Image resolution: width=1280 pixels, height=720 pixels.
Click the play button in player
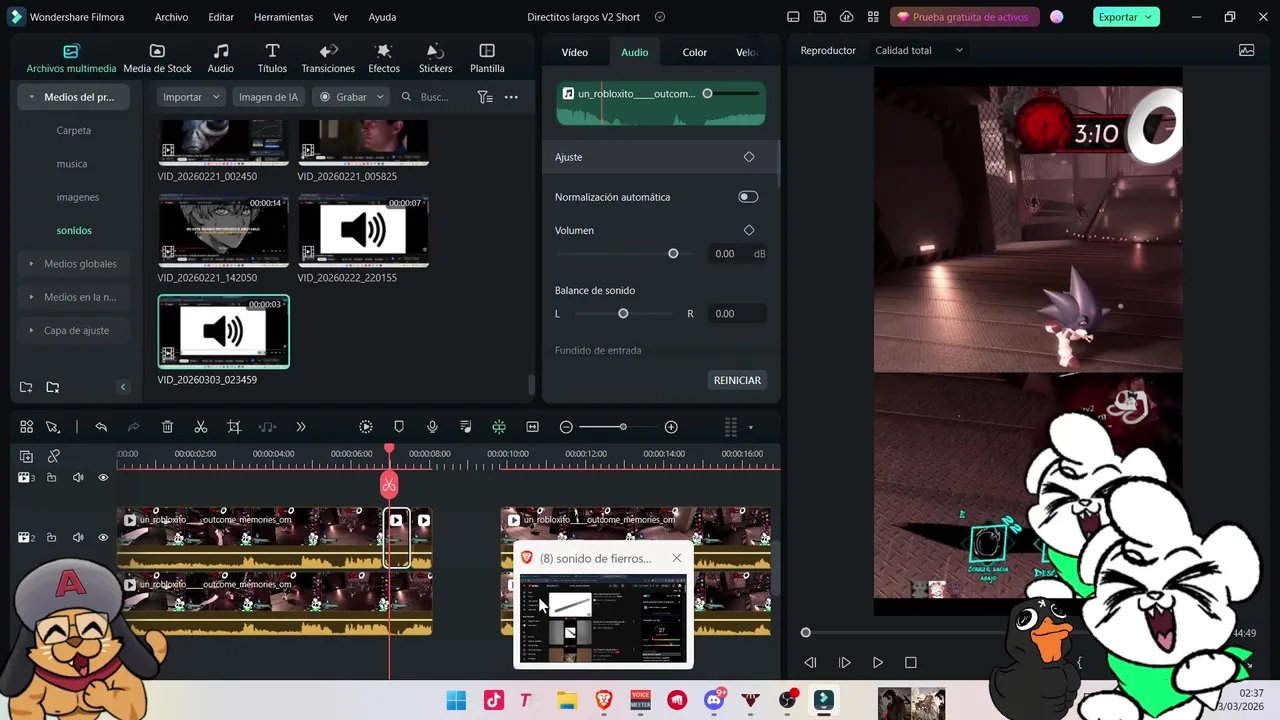tap(878, 662)
